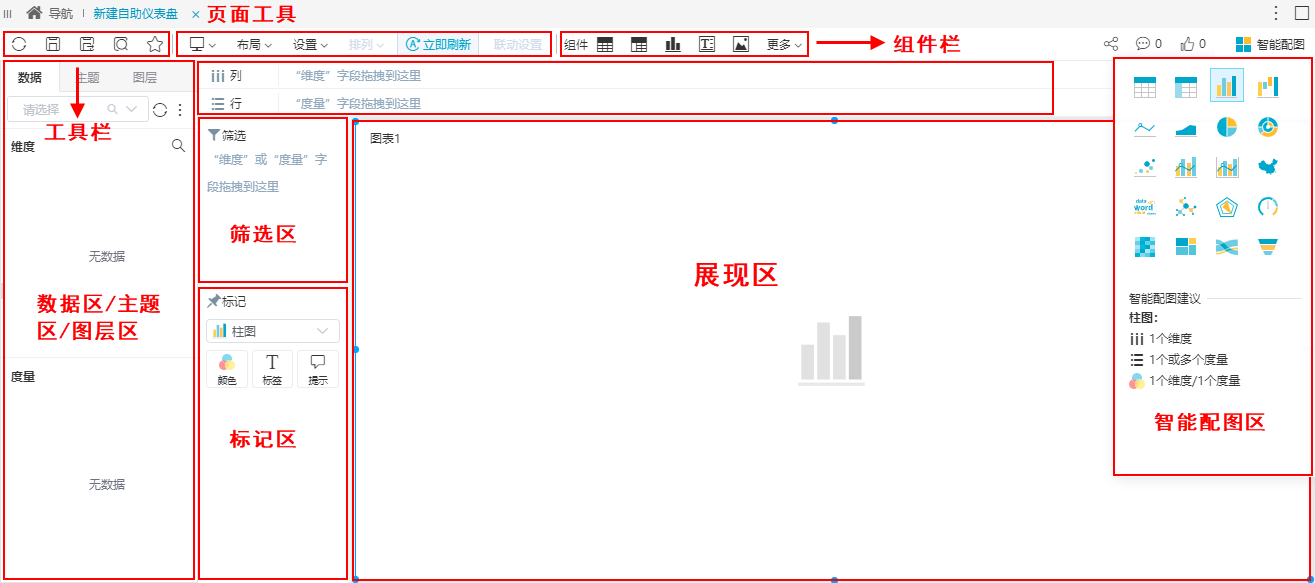
Task: Choose the heat map chart type
Action: pos(1145,247)
